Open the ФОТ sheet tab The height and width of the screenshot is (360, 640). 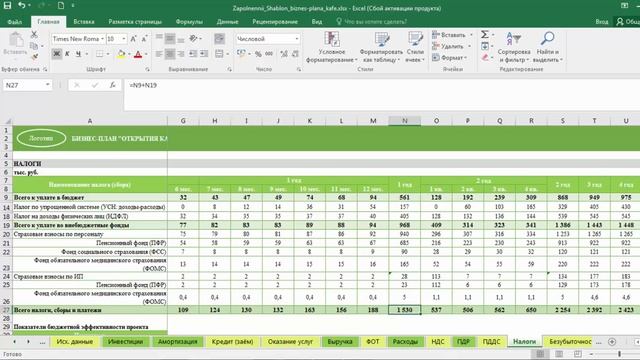click(x=373, y=342)
